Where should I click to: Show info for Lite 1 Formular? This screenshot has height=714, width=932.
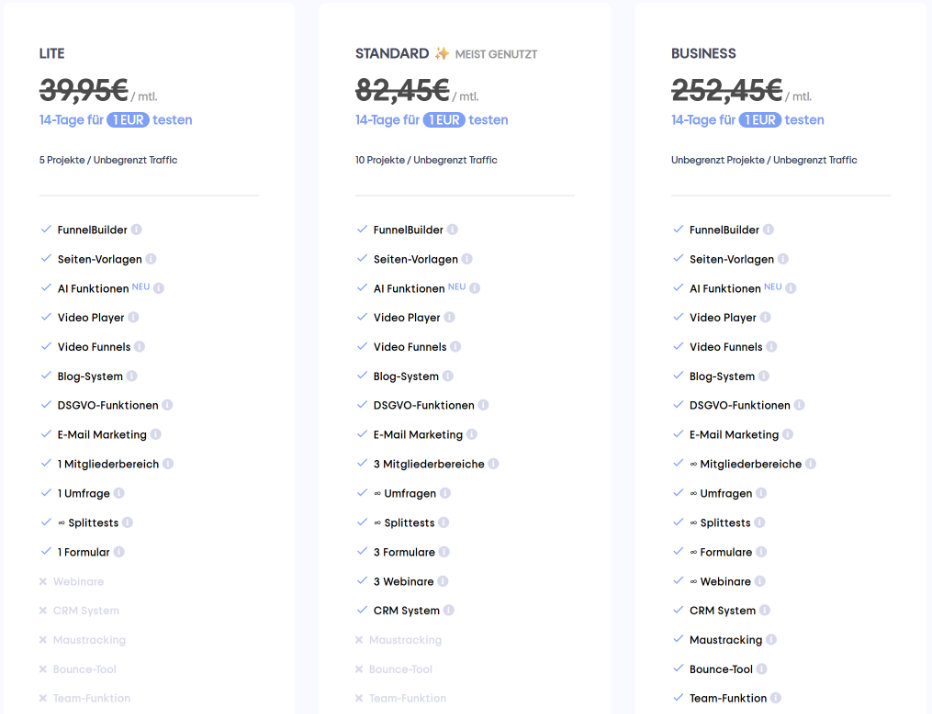(119, 552)
